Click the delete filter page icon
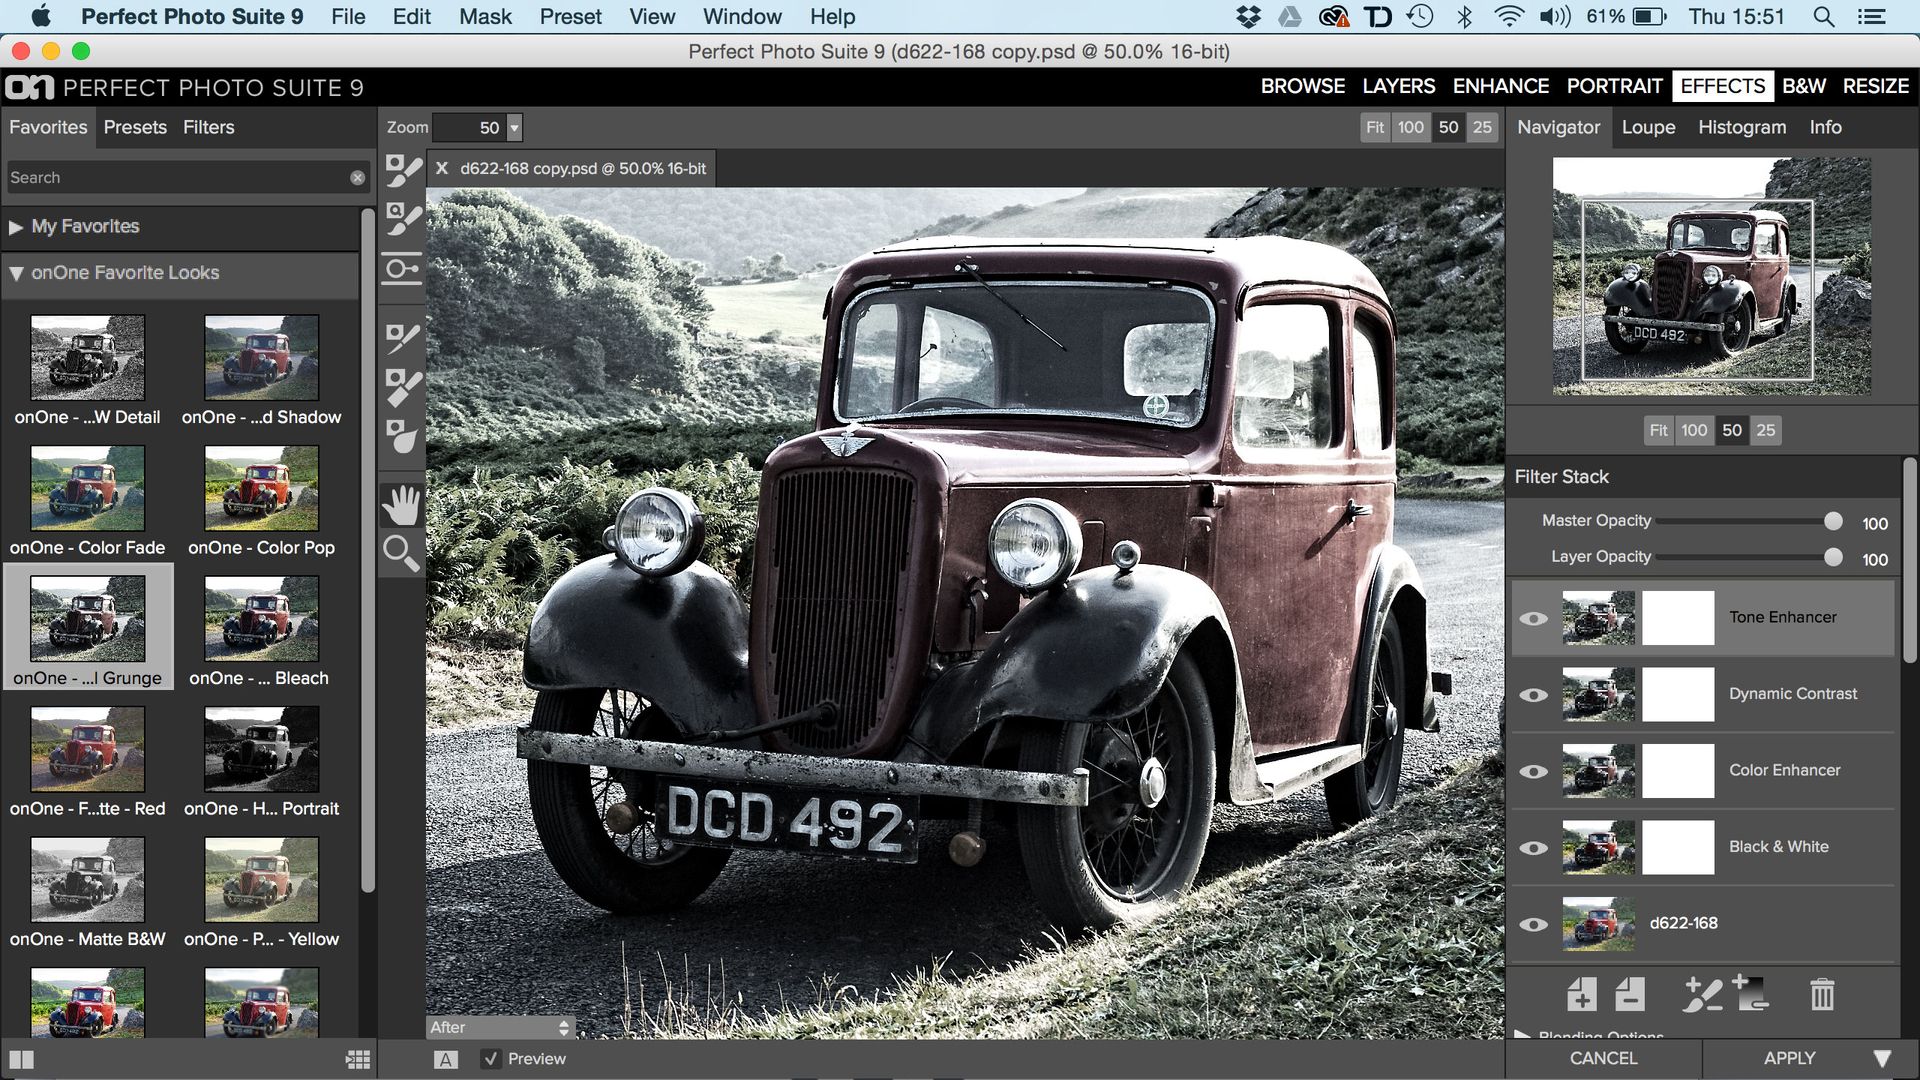Screen dimensions: 1920x1080 [x=1630, y=996]
